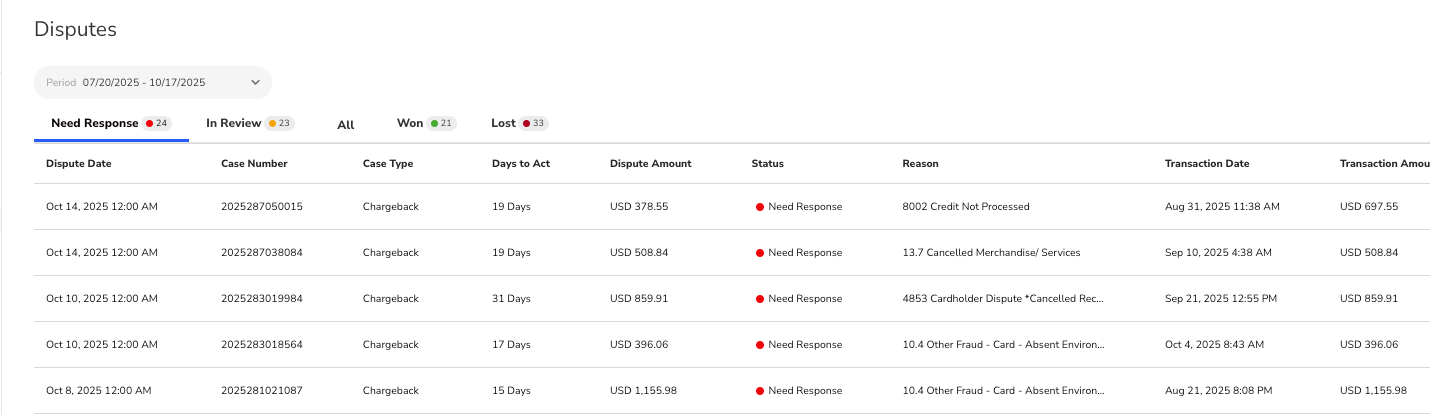This screenshot has width=1430, height=415.
Task: Click the green 21 badge on Won
Action: pos(441,123)
